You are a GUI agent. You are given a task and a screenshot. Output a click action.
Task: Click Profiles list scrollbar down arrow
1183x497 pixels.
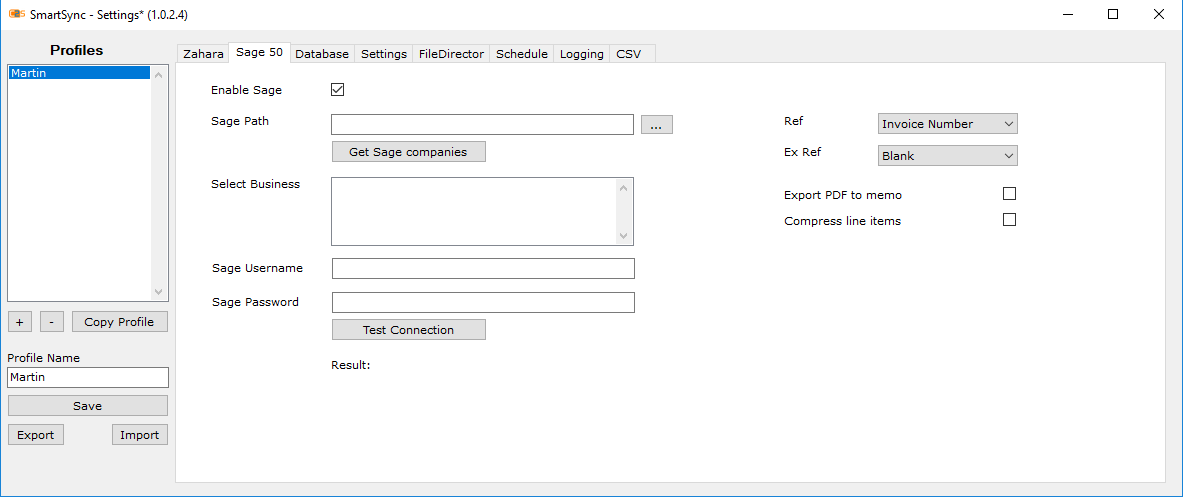click(x=158, y=291)
